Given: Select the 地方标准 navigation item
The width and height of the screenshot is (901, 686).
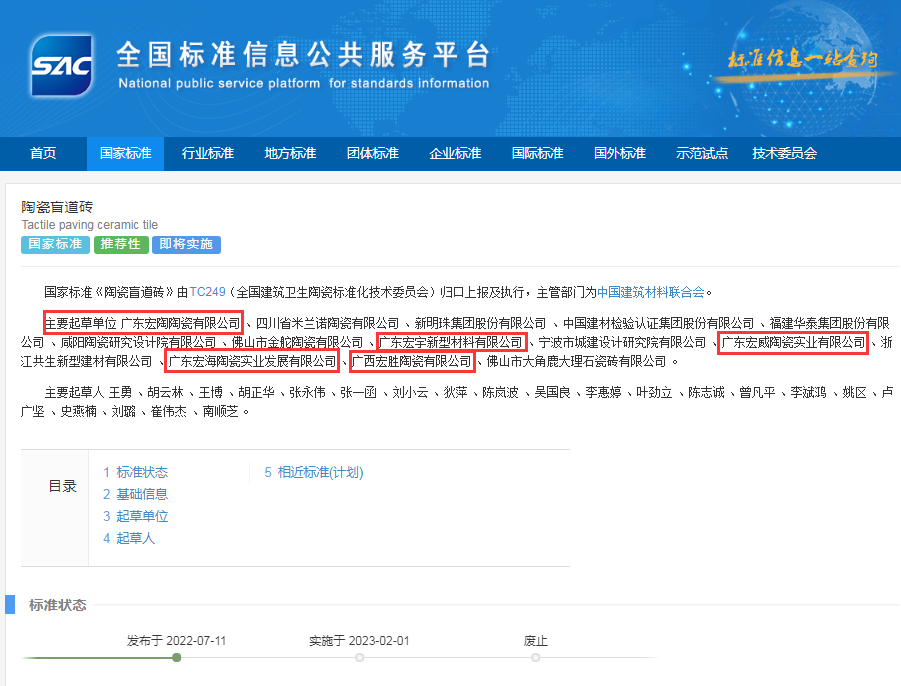Looking at the screenshot, I should [290, 153].
